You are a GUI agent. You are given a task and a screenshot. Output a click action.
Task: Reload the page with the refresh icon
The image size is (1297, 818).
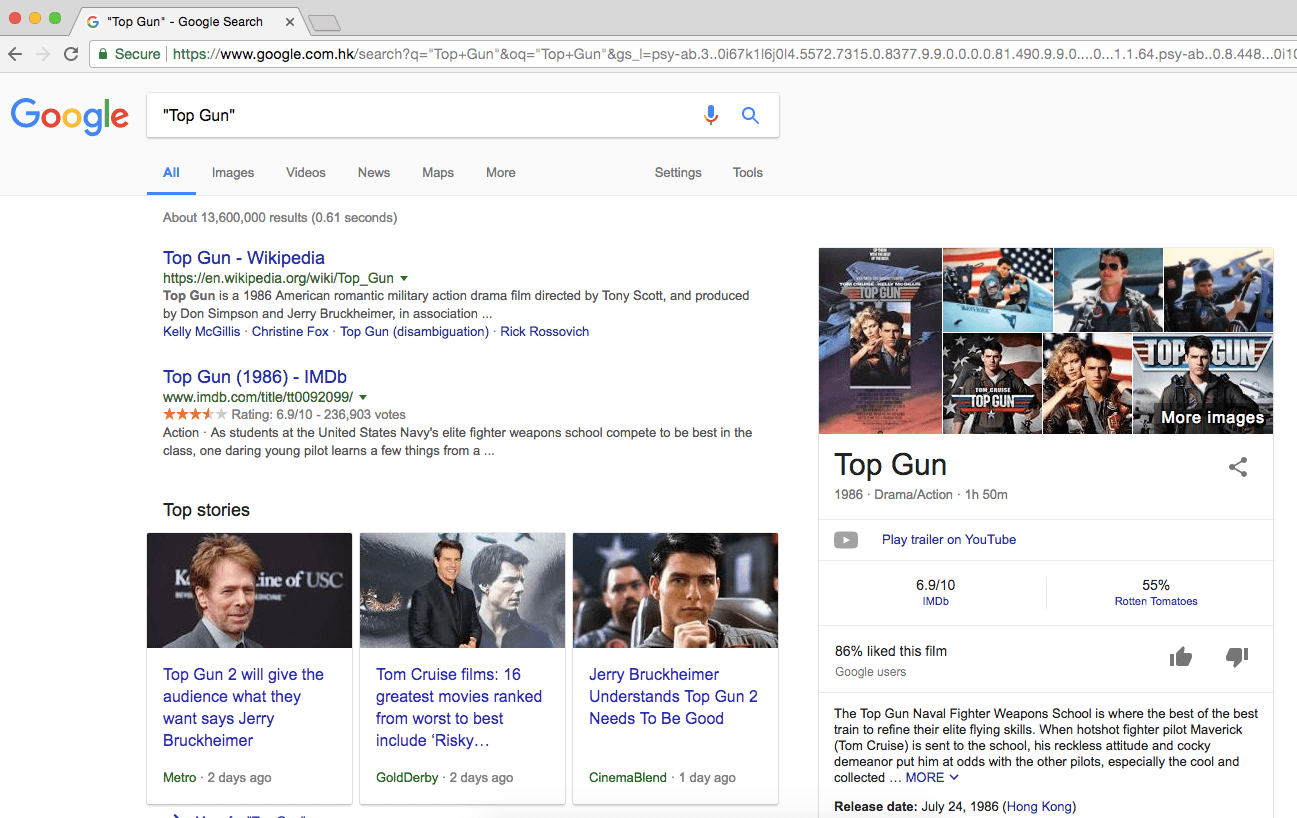[x=71, y=54]
